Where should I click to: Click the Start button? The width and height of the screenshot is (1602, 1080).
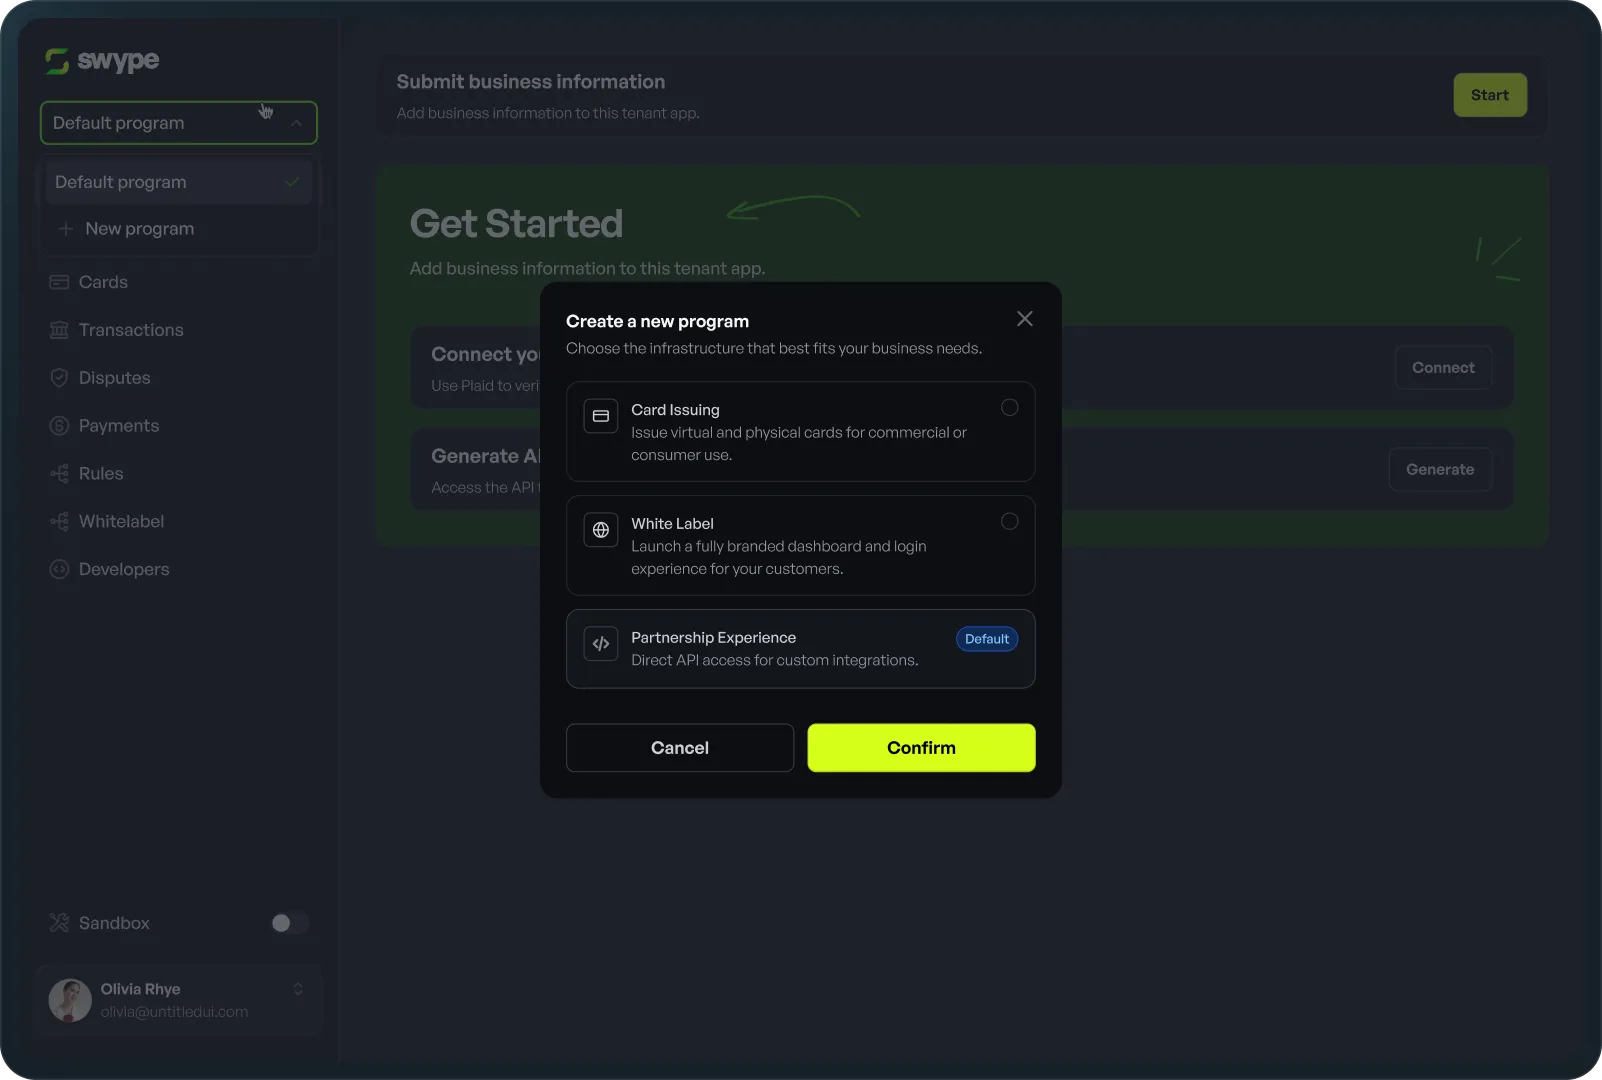pos(1490,95)
